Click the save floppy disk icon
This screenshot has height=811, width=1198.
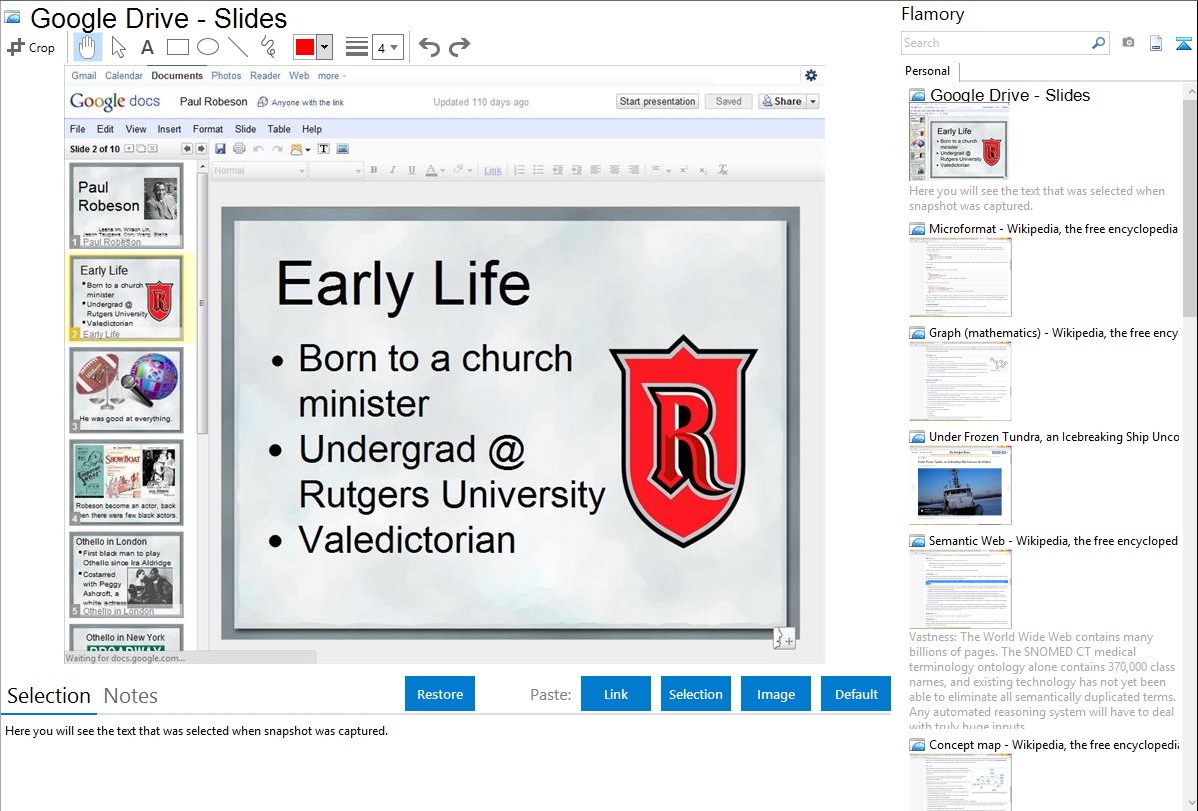point(220,148)
